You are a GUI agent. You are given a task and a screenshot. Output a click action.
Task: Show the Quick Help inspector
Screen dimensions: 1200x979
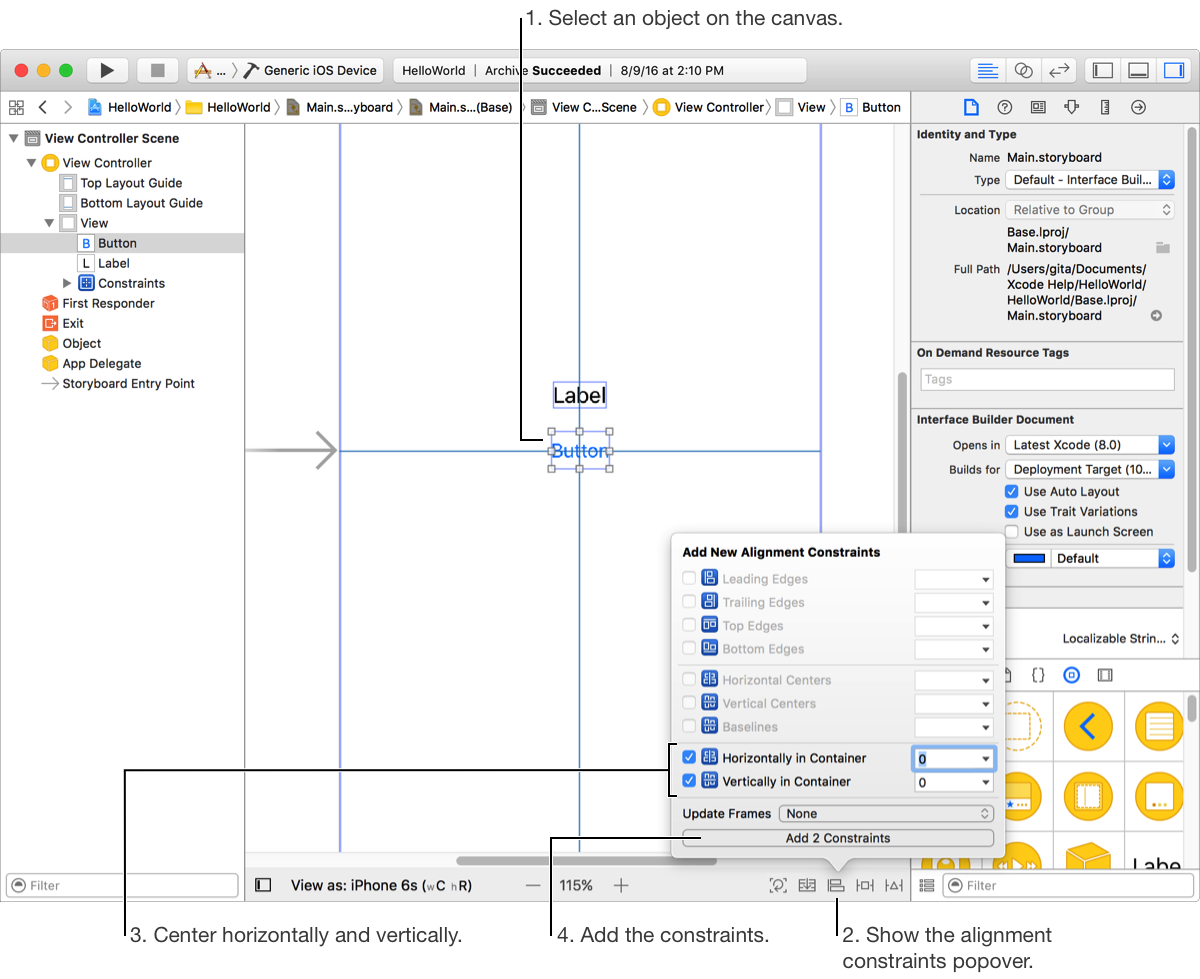pyautogui.click(x=1005, y=107)
